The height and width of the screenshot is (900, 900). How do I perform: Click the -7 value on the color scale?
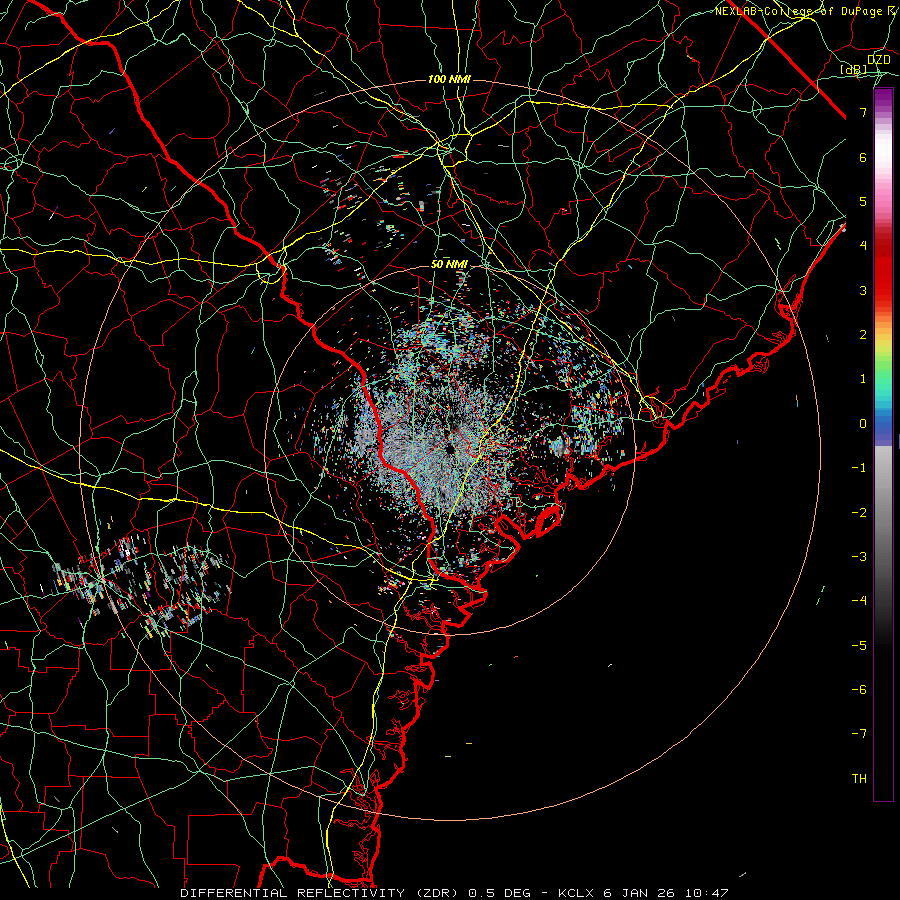859,734
